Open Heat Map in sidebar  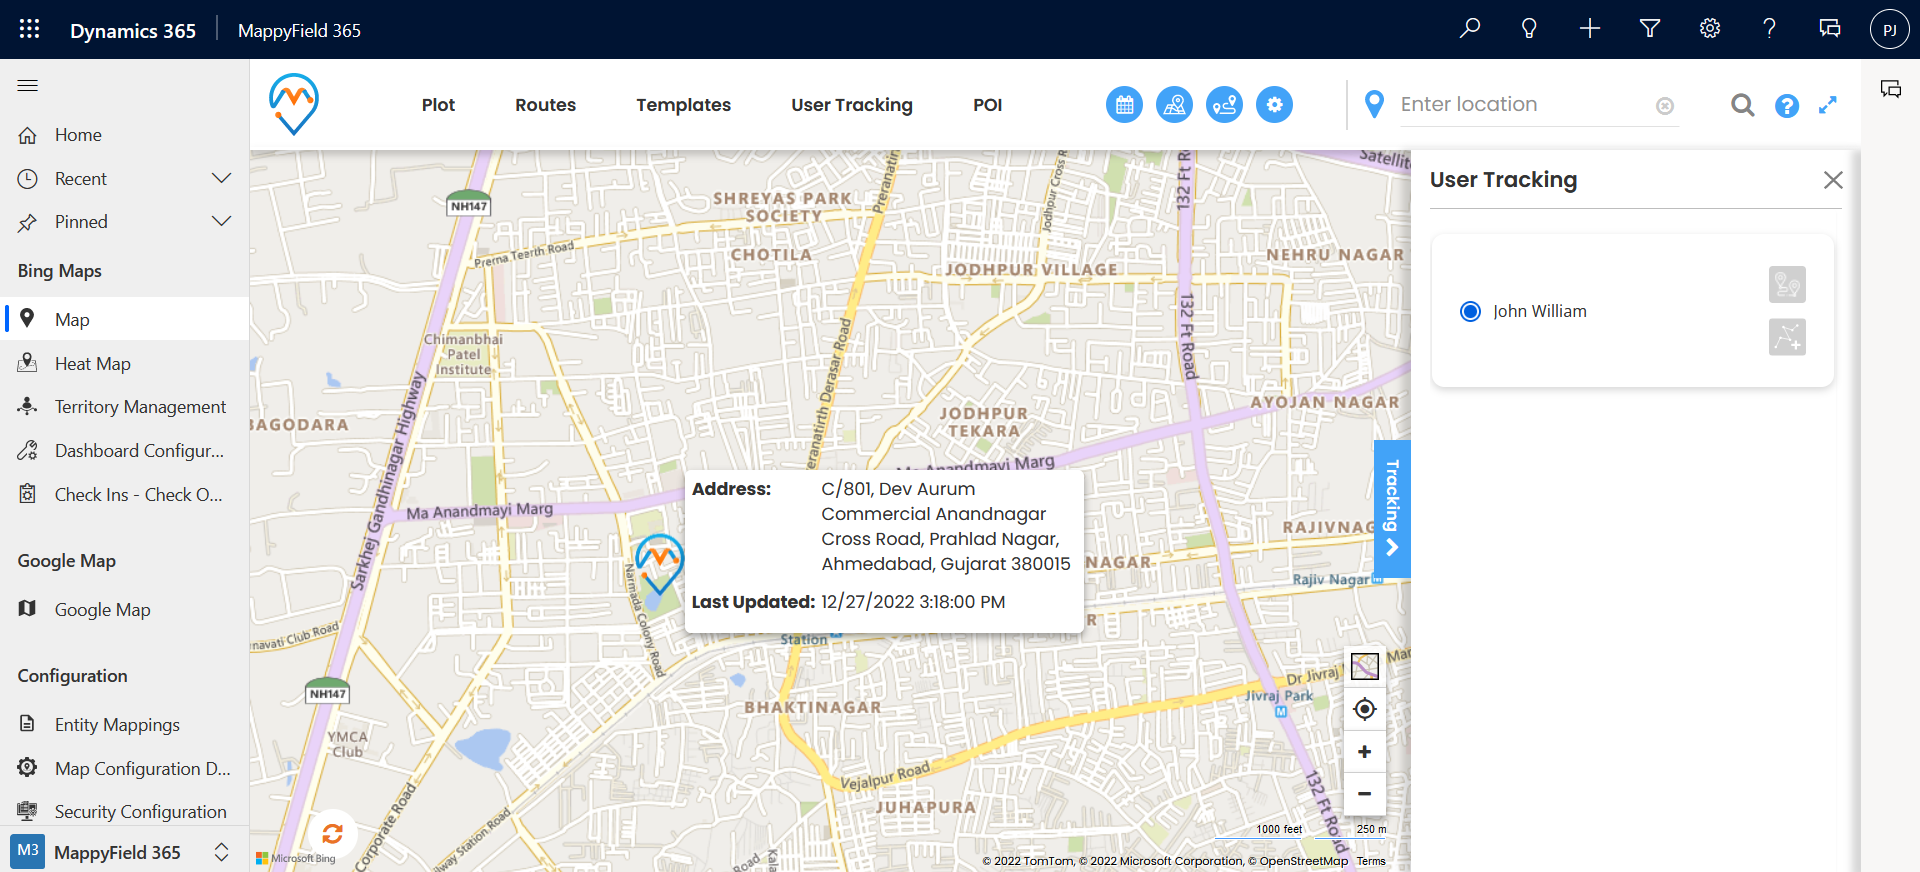[124, 363]
